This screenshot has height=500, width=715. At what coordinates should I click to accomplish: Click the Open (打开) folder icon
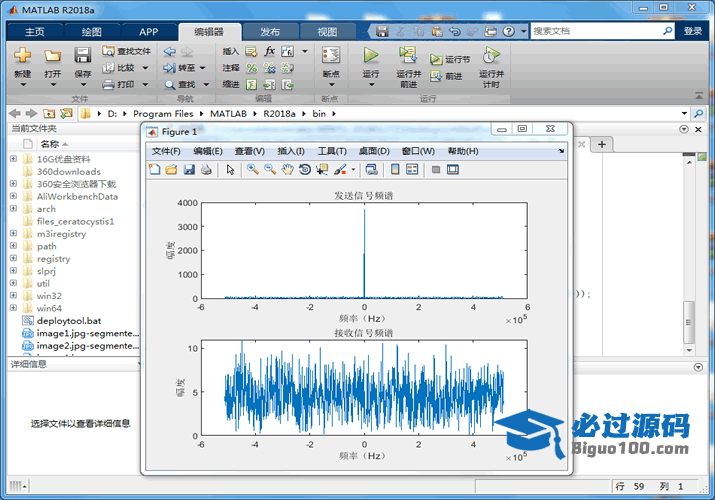[52, 56]
